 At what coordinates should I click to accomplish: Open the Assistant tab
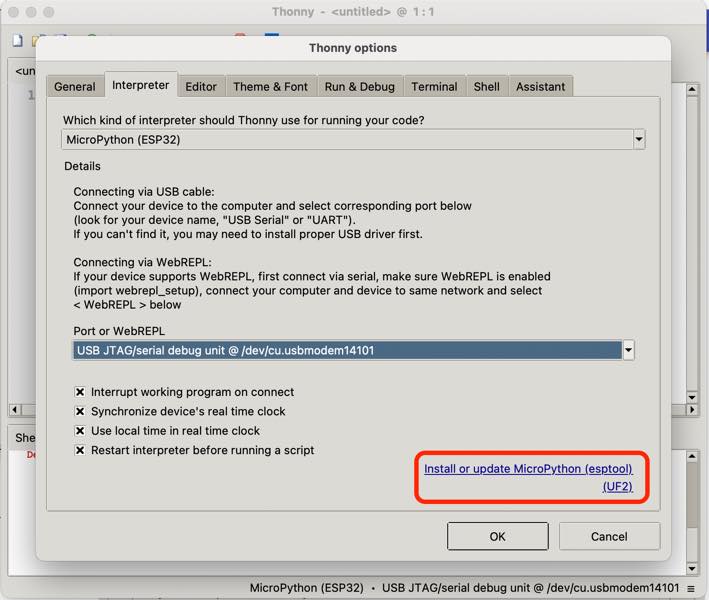[540, 86]
